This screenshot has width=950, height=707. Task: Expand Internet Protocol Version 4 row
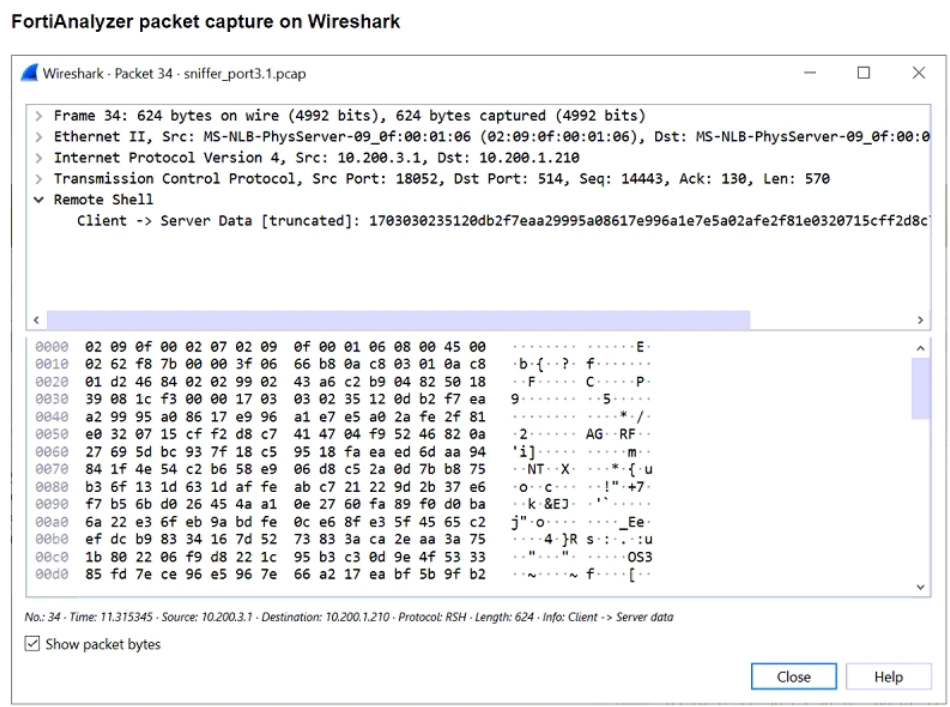click(x=38, y=158)
